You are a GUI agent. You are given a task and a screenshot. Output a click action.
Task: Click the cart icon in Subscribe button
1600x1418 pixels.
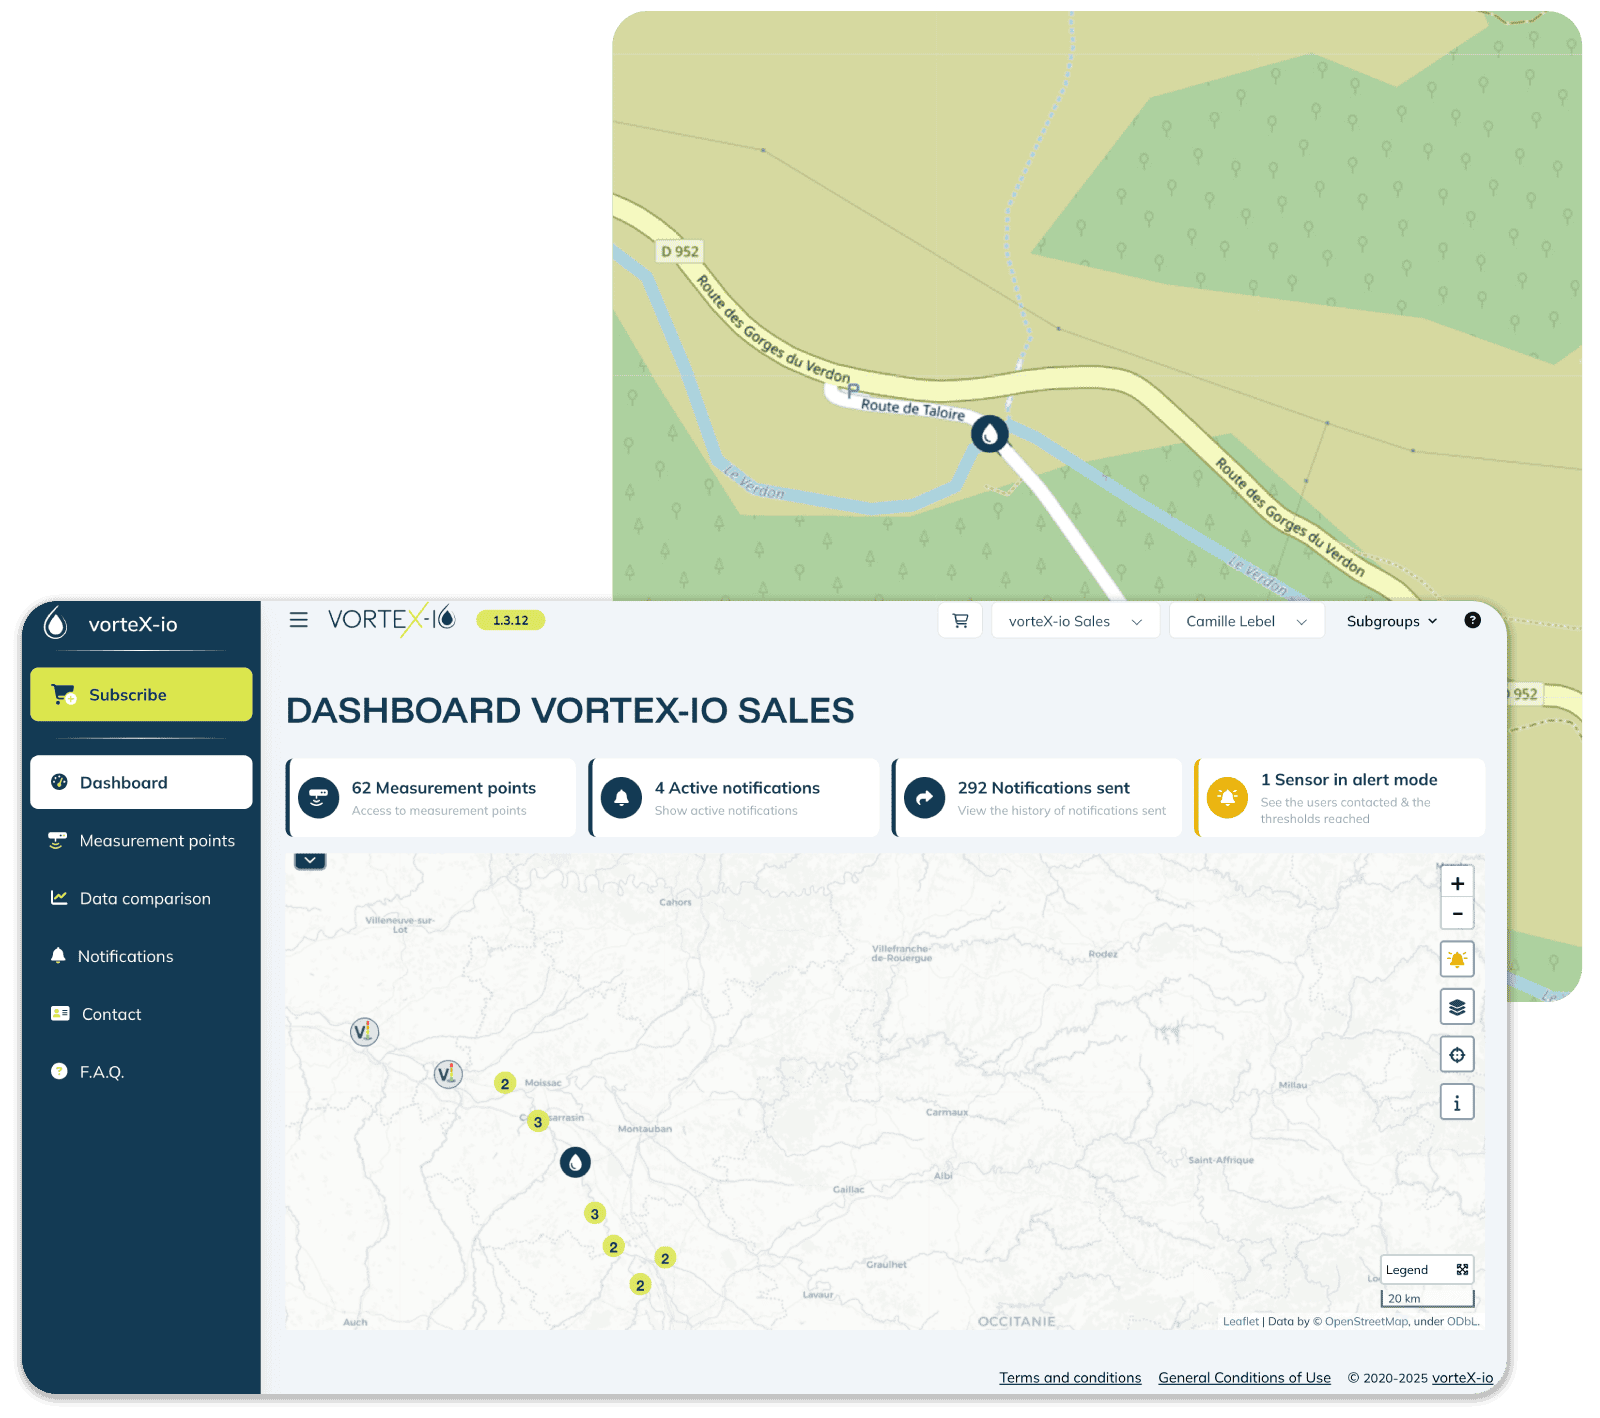(x=64, y=694)
